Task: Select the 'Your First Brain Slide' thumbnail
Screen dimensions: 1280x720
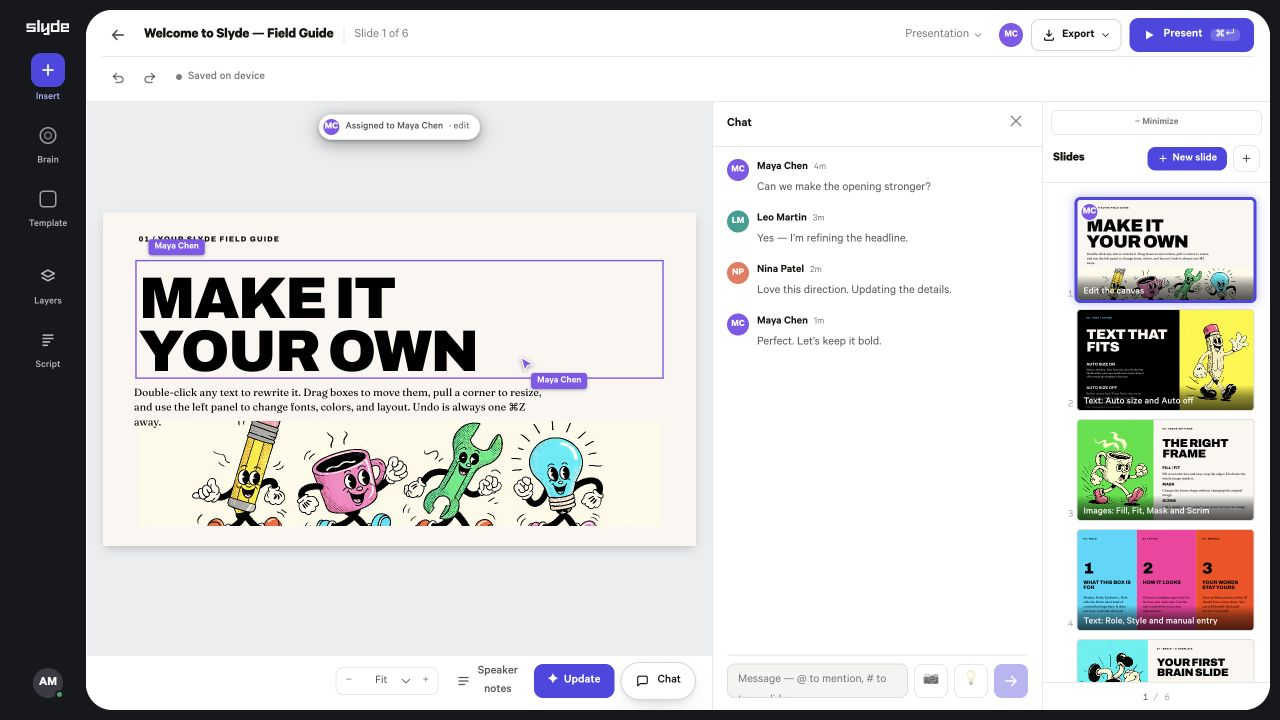Action: click(1165, 662)
